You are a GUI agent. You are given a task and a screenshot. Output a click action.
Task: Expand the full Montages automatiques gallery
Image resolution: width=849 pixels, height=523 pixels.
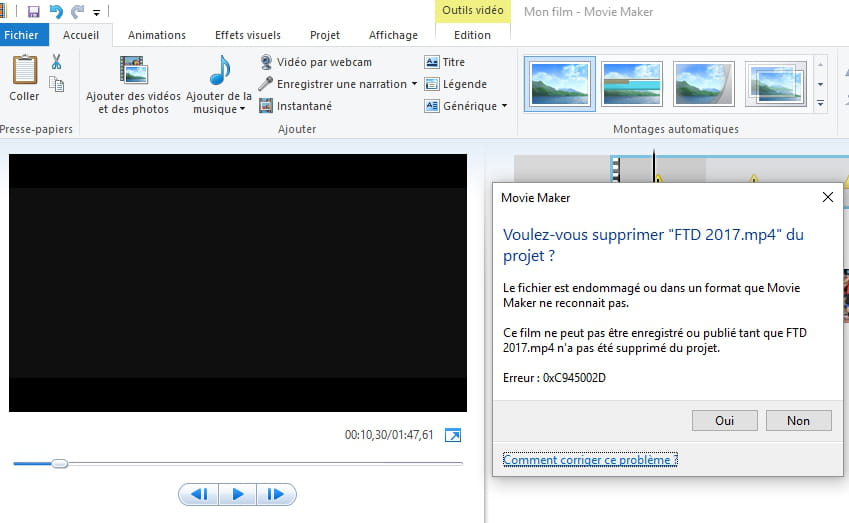pos(820,103)
